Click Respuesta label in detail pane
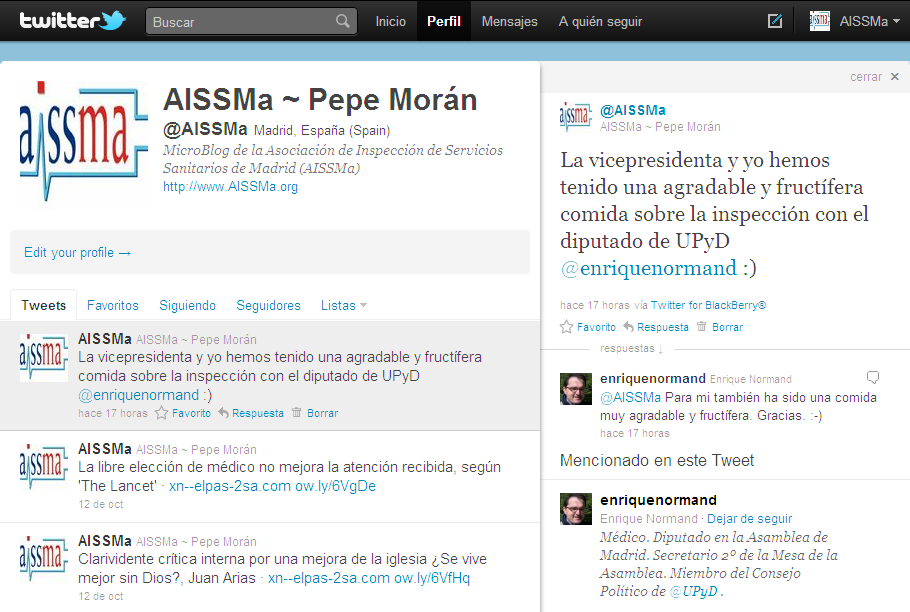The height and width of the screenshot is (612, 910). pos(663,327)
